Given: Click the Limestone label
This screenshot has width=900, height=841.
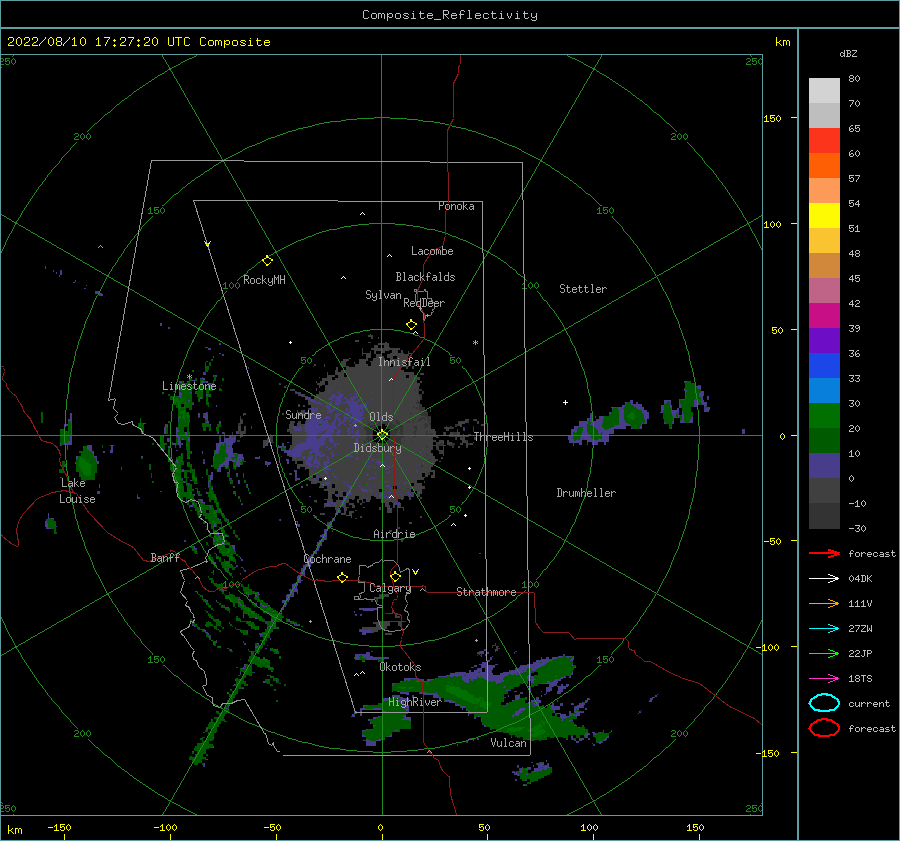Looking at the screenshot, I should pos(189,386).
